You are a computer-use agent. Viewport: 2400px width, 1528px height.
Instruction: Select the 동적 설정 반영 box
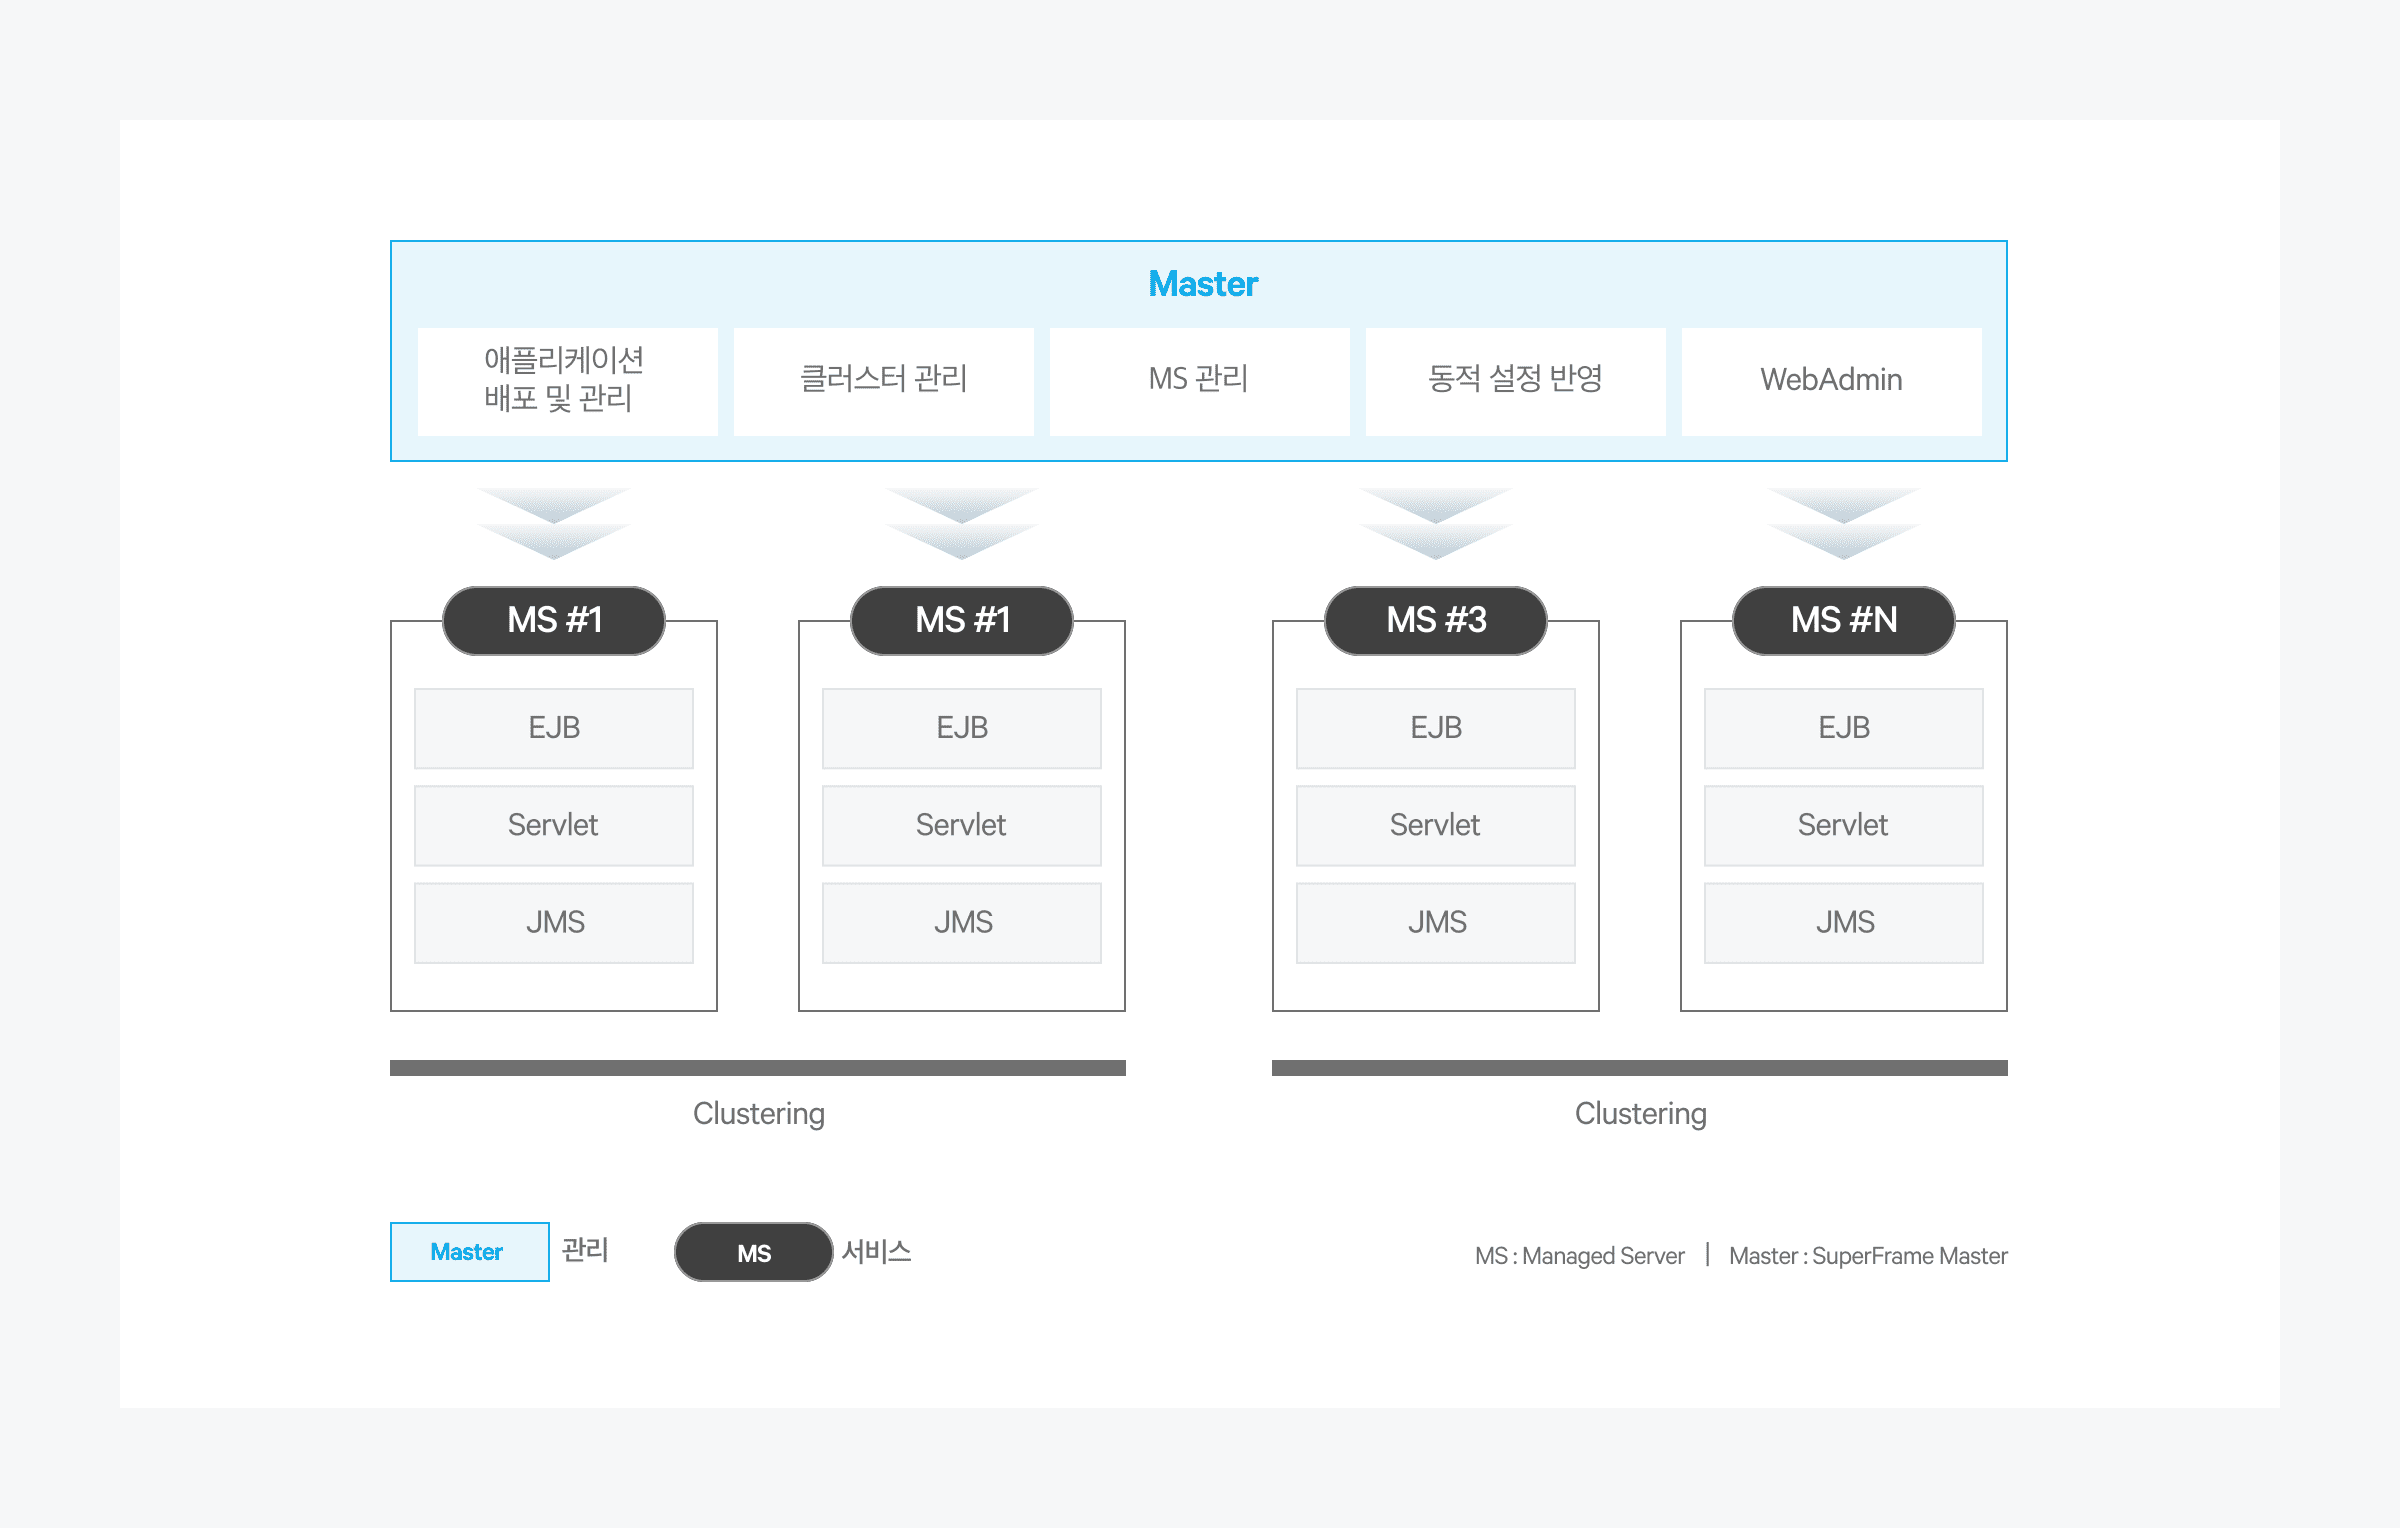[x=1515, y=380]
